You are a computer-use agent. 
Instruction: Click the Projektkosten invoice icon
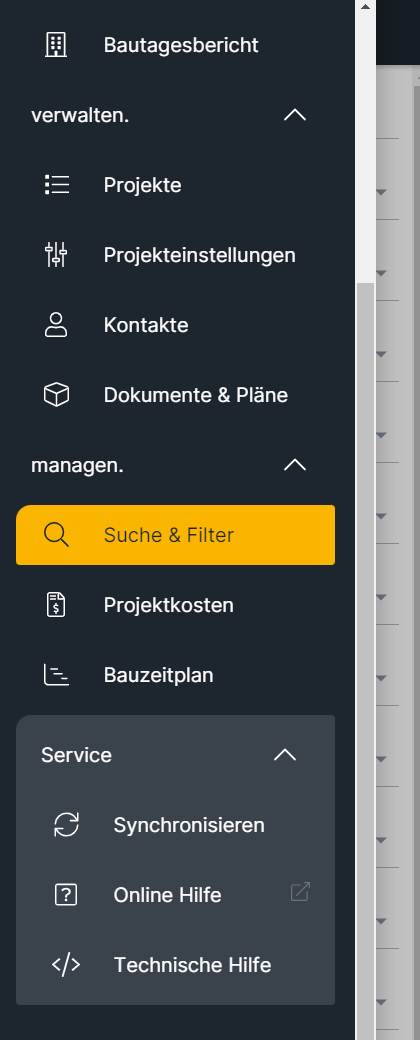click(56, 605)
